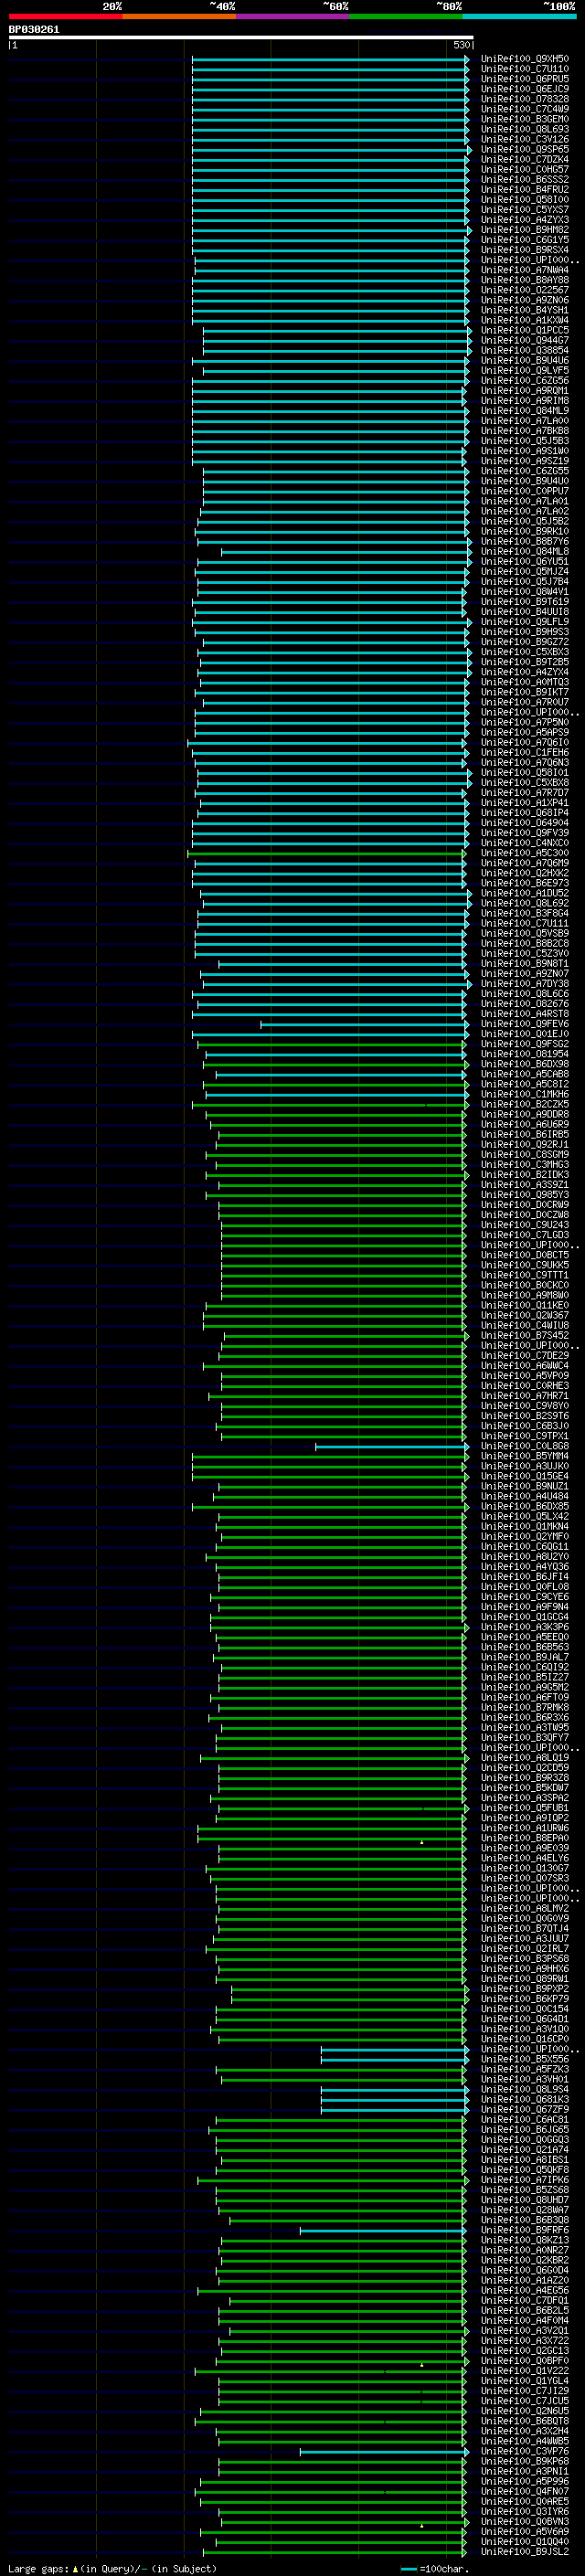
Task: Select the hit label UniRef100_A9RQM1
Action: (525, 391)
